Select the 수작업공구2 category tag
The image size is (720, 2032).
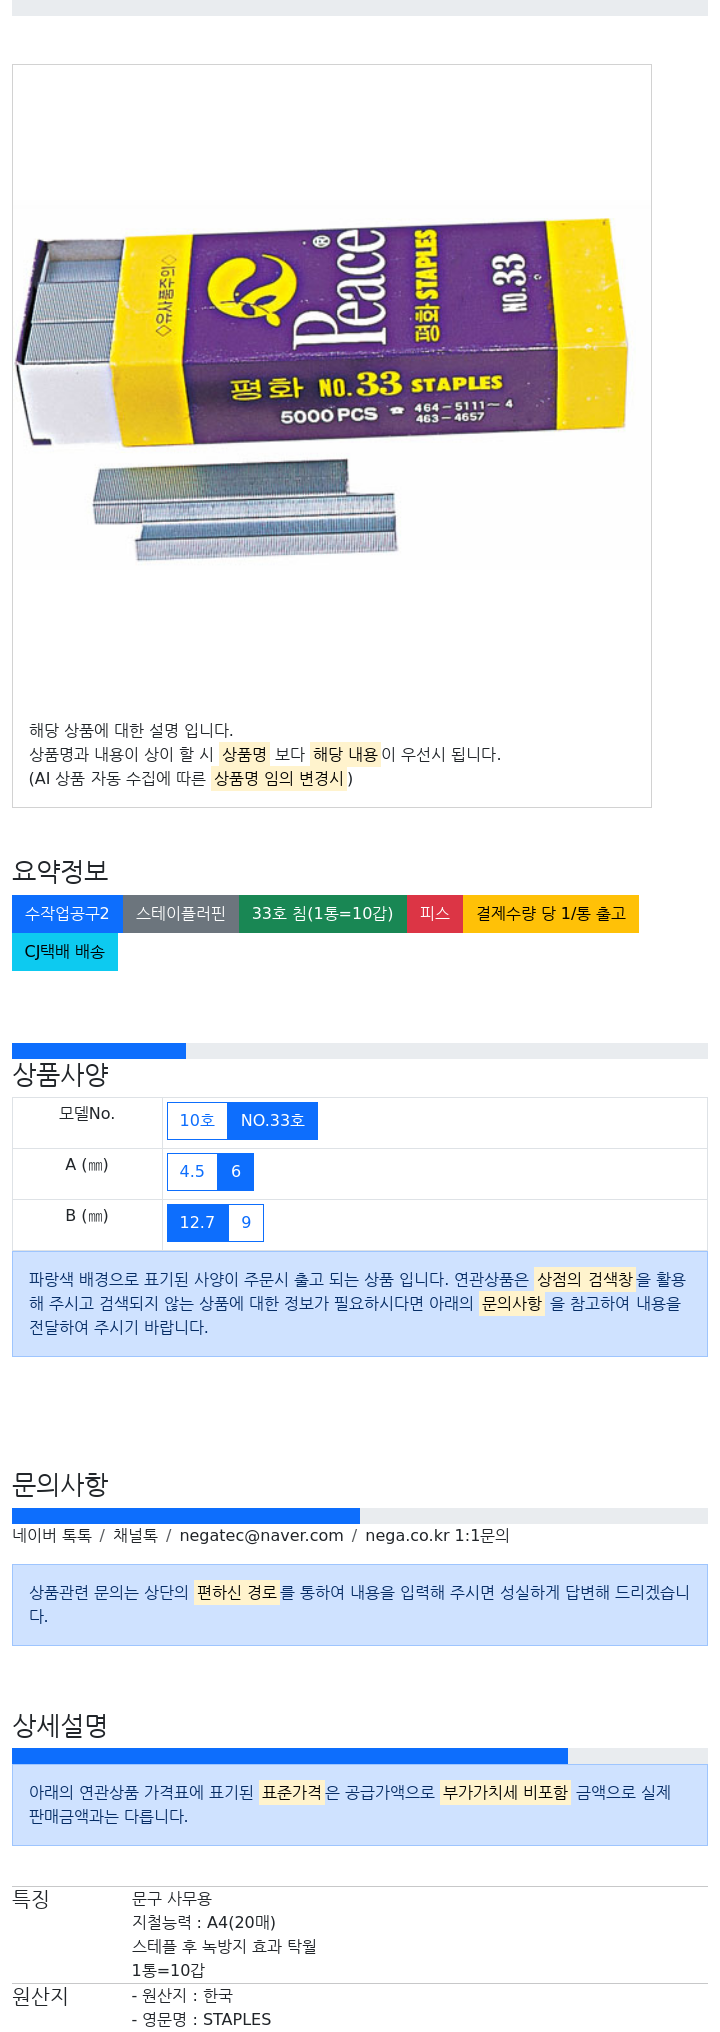(x=67, y=914)
